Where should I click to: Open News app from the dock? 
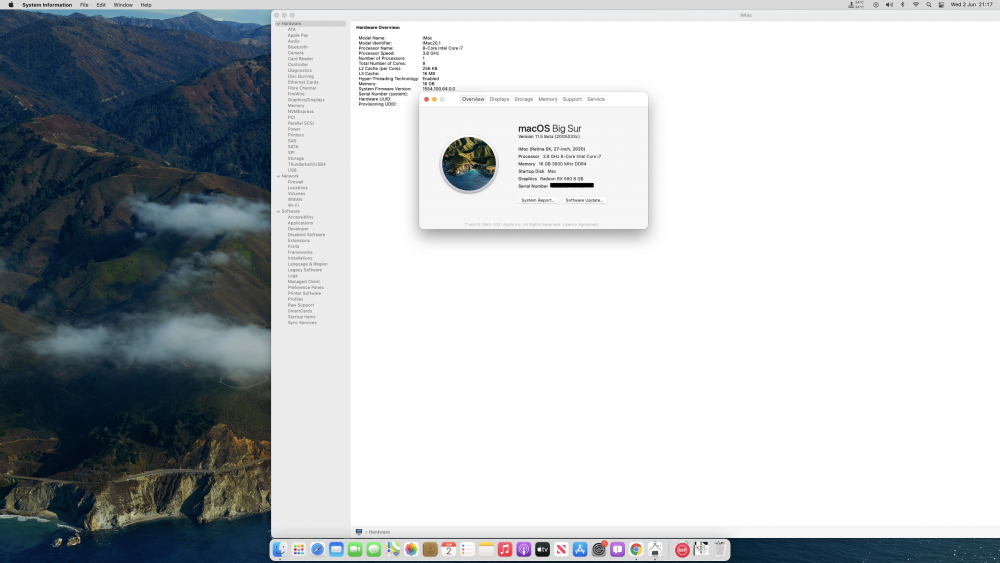pos(561,549)
